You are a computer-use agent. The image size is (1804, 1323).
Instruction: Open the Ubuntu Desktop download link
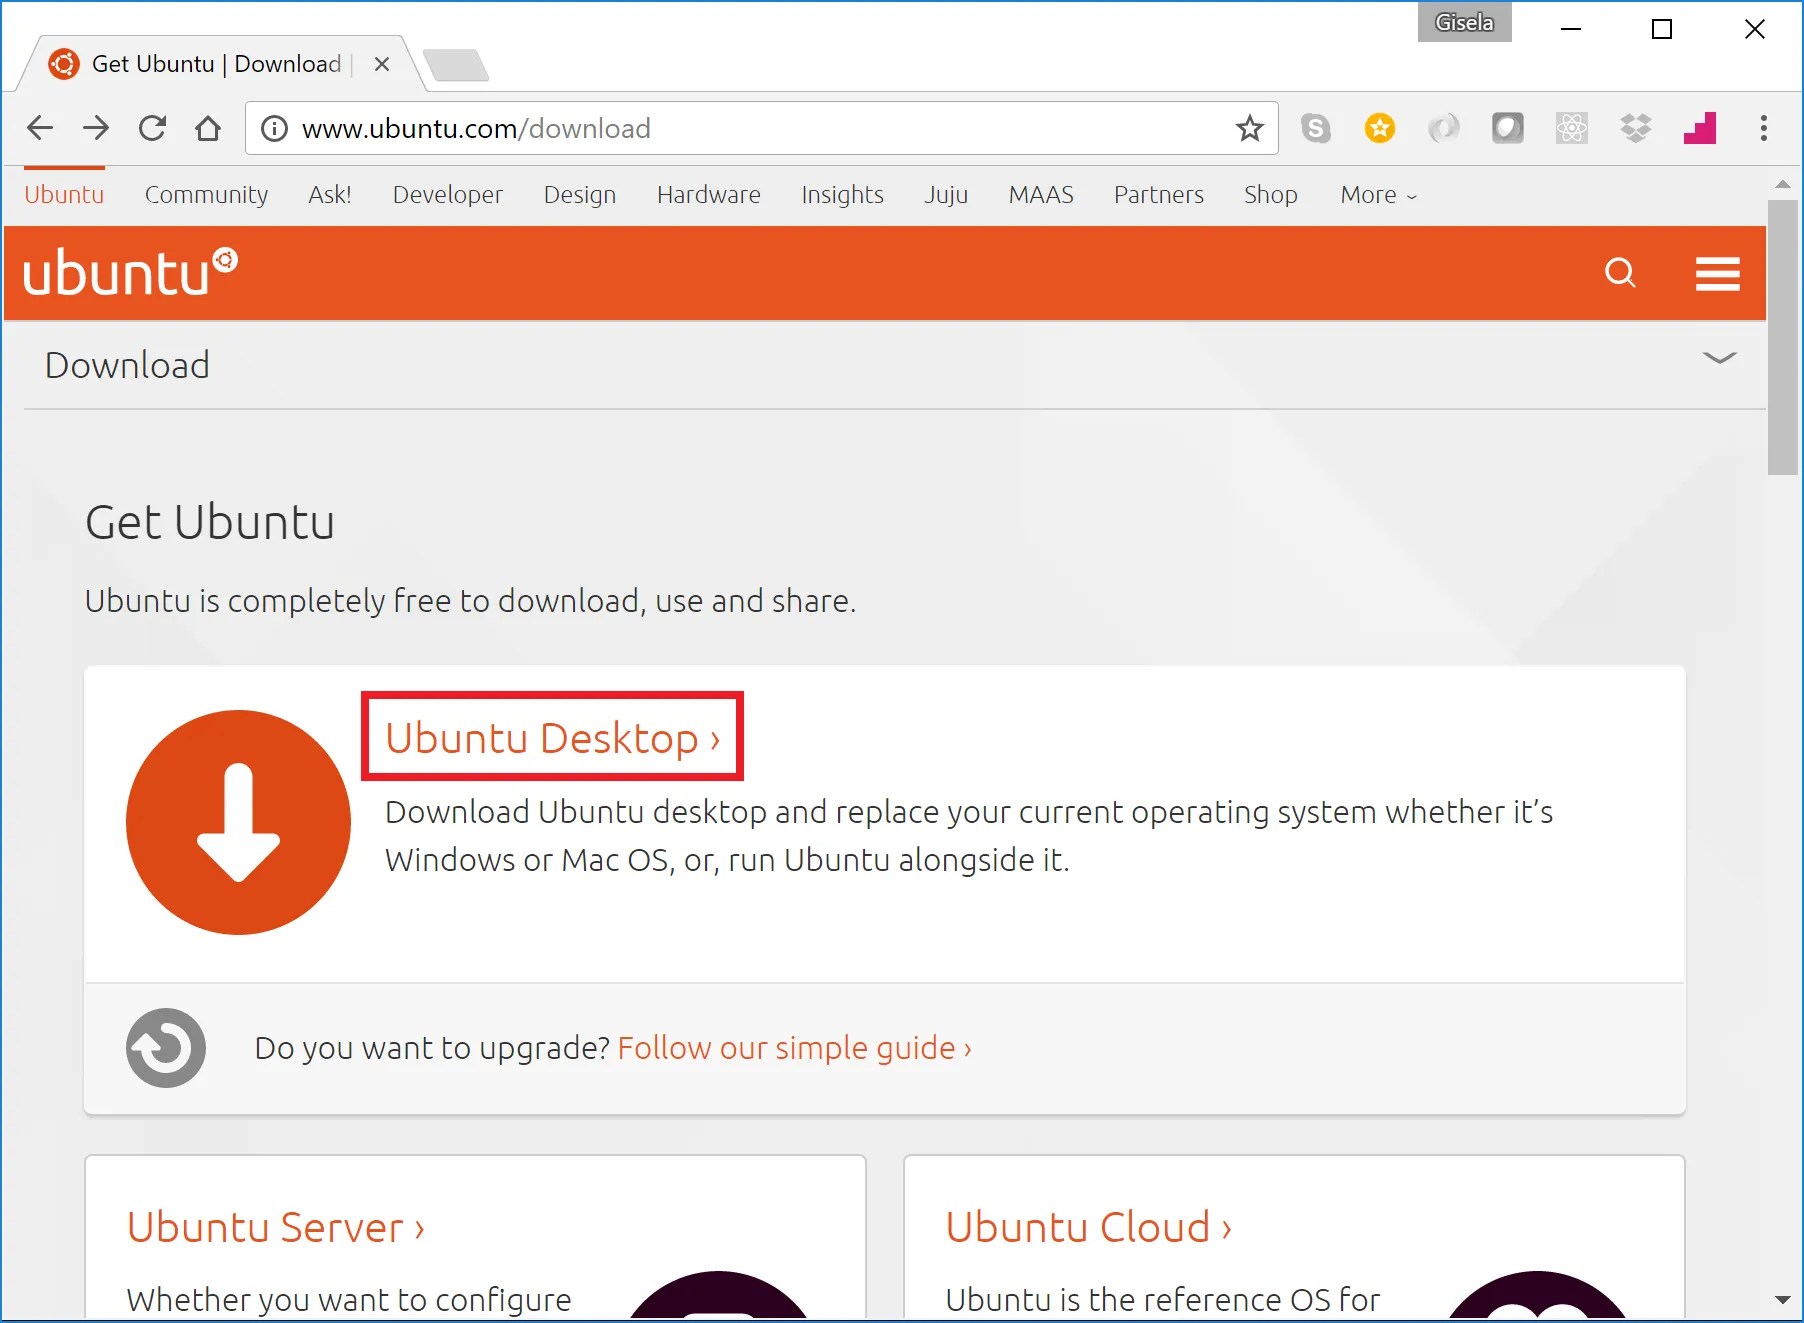click(x=553, y=738)
